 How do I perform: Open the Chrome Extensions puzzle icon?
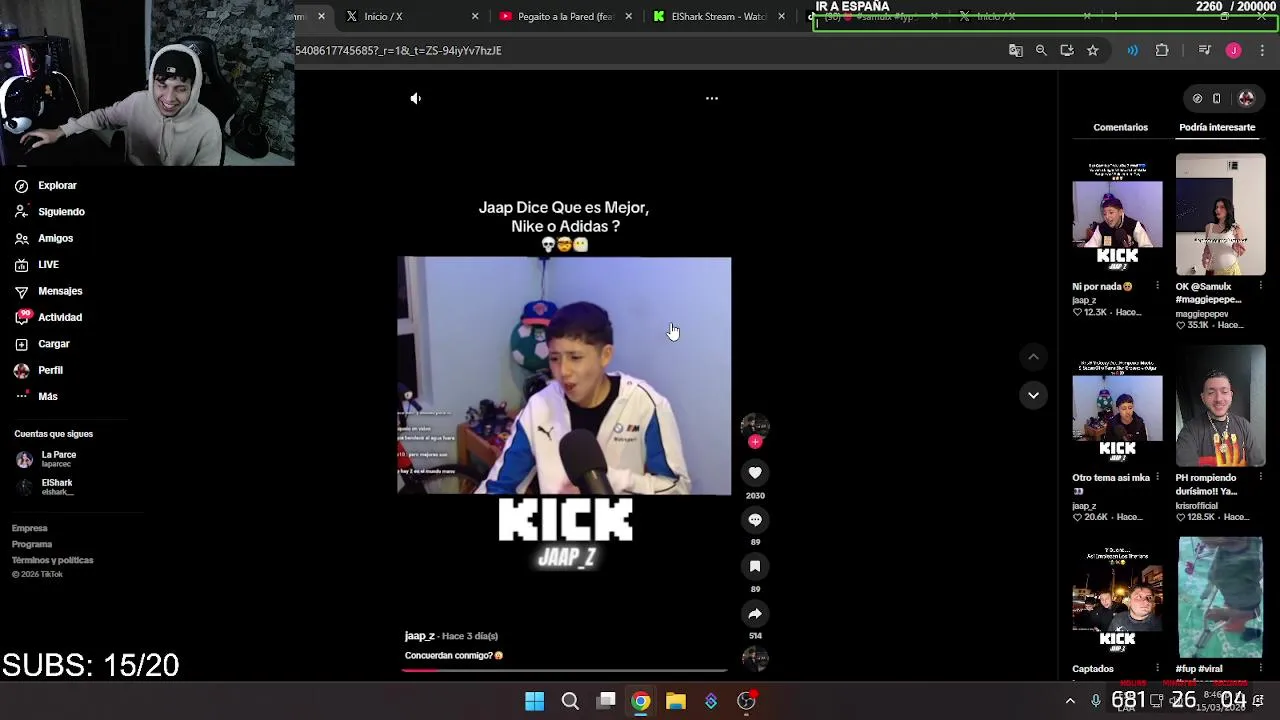click(x=1162, y=50)
